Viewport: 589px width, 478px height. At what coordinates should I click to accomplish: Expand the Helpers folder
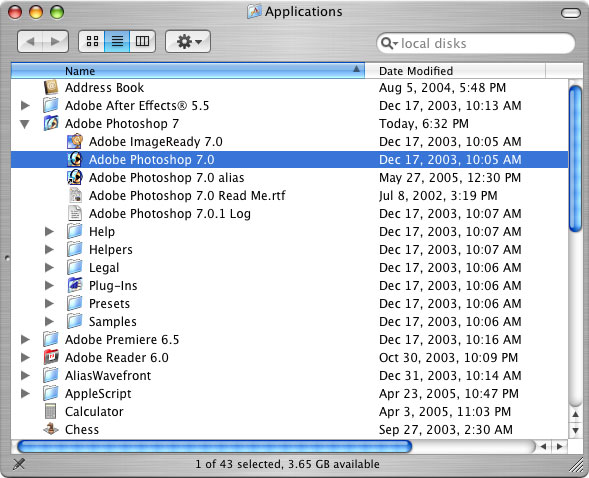49,249
